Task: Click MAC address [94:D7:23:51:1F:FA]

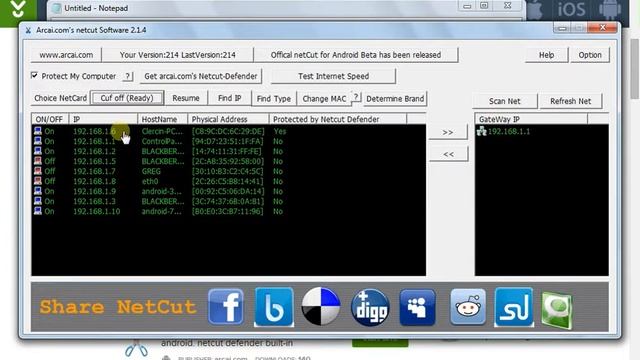Action: [x=227, y=141]
